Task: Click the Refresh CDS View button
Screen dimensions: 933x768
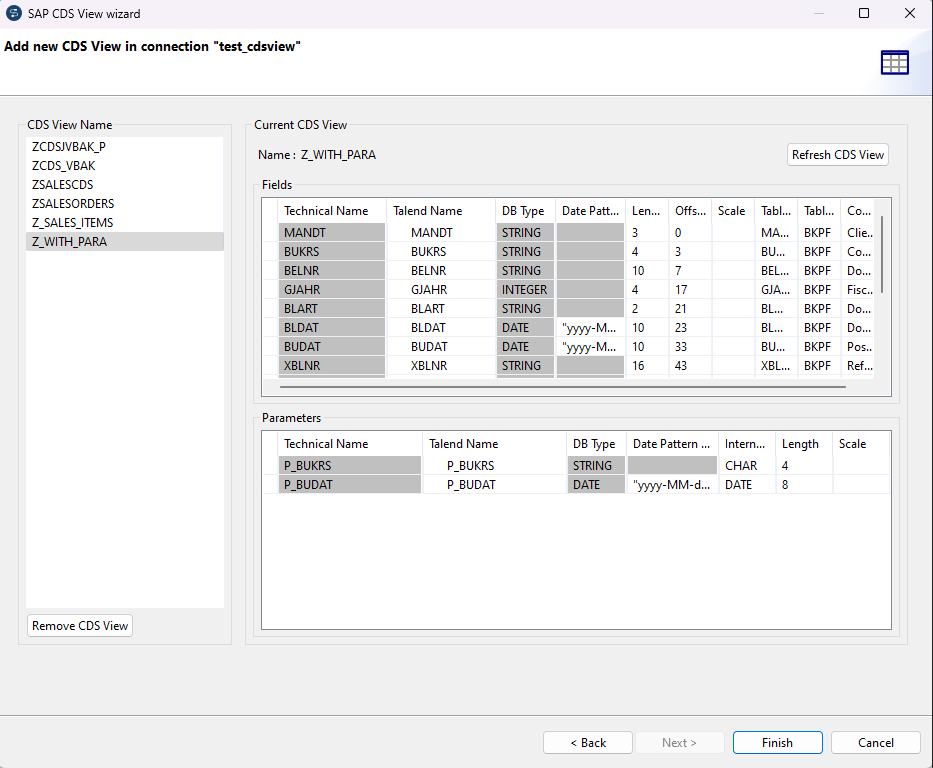Action: pos(837,154)
